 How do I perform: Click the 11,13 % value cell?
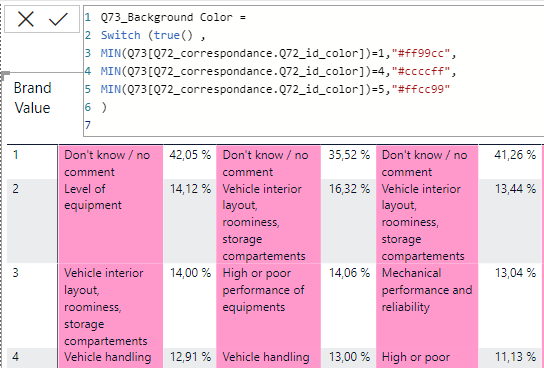pyautogui.click(x=510, y=358)
